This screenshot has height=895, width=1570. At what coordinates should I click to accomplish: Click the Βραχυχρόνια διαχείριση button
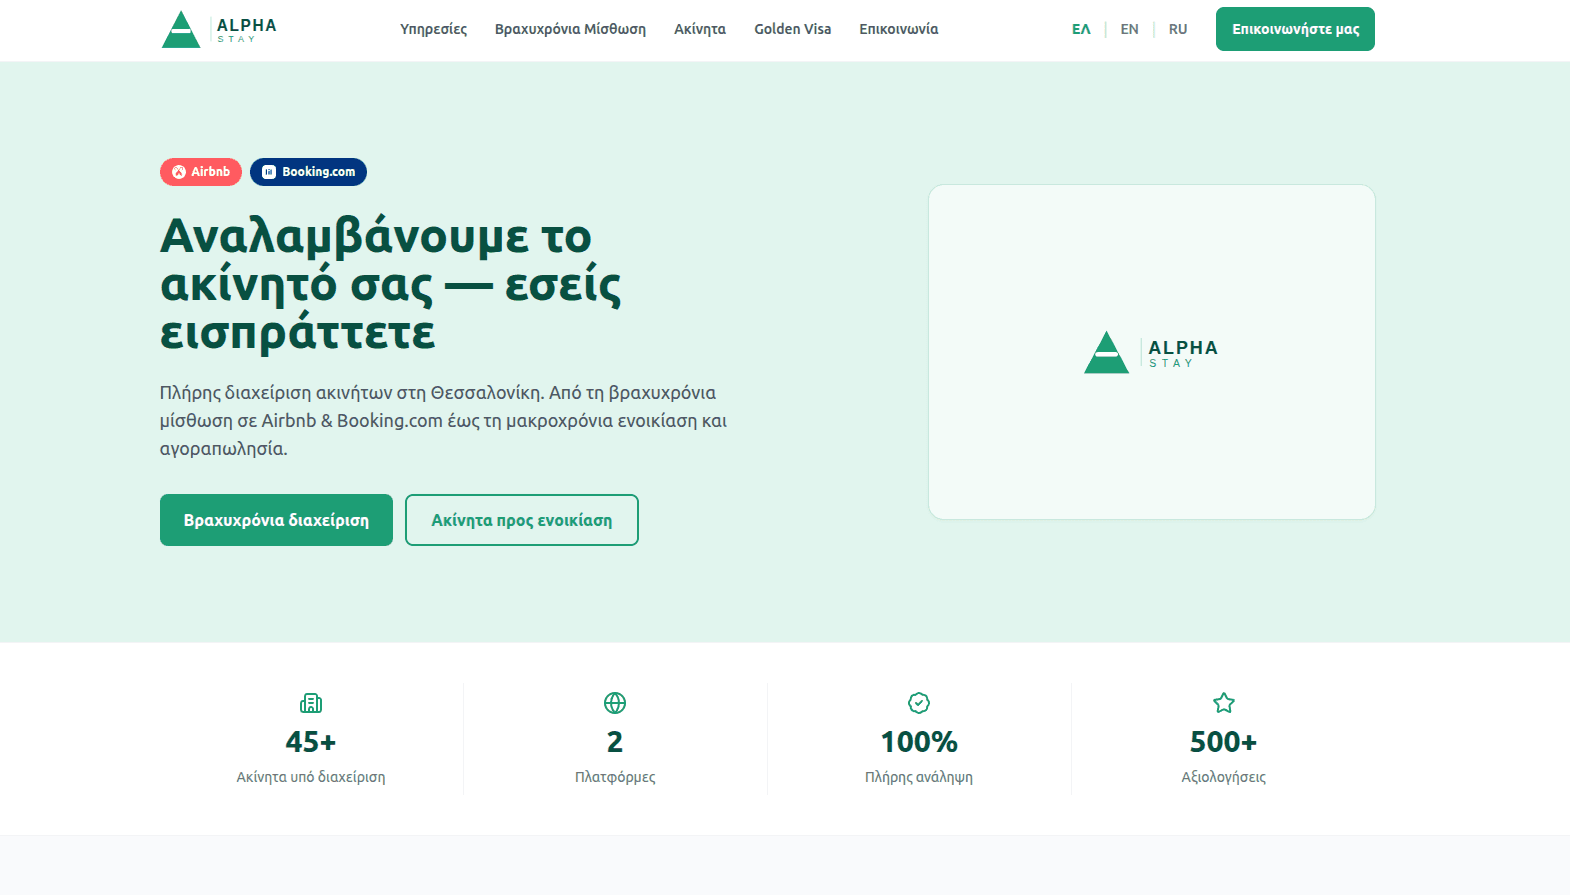(276, 520)
